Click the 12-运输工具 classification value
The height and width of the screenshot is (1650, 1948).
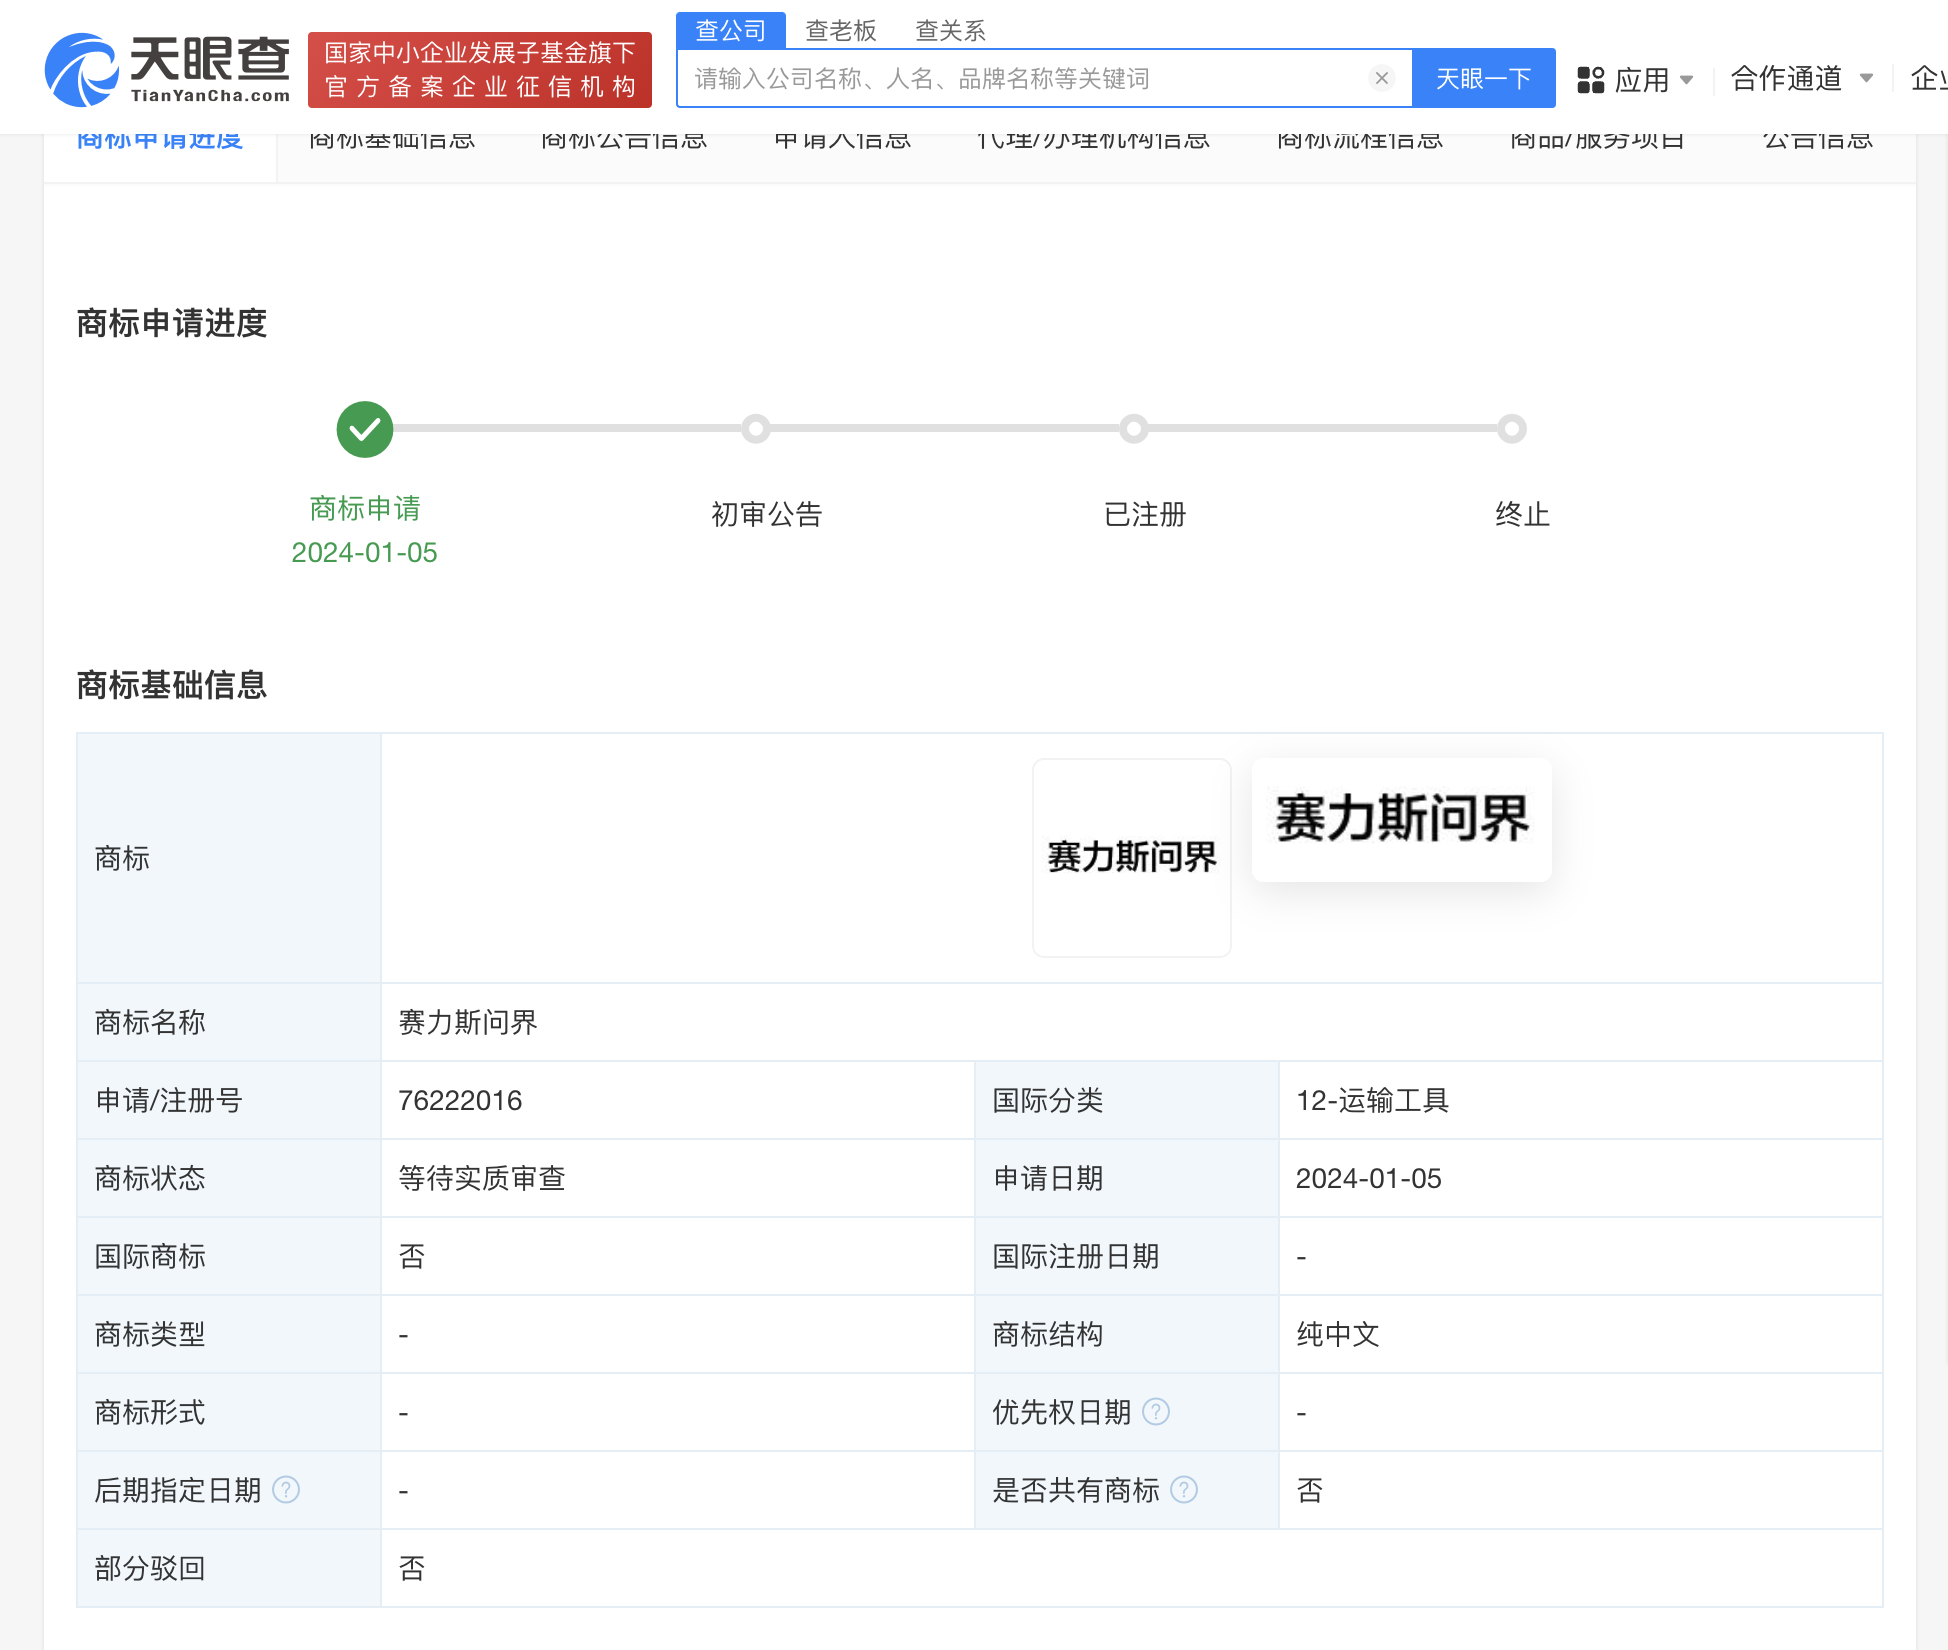point(1372,1100)
